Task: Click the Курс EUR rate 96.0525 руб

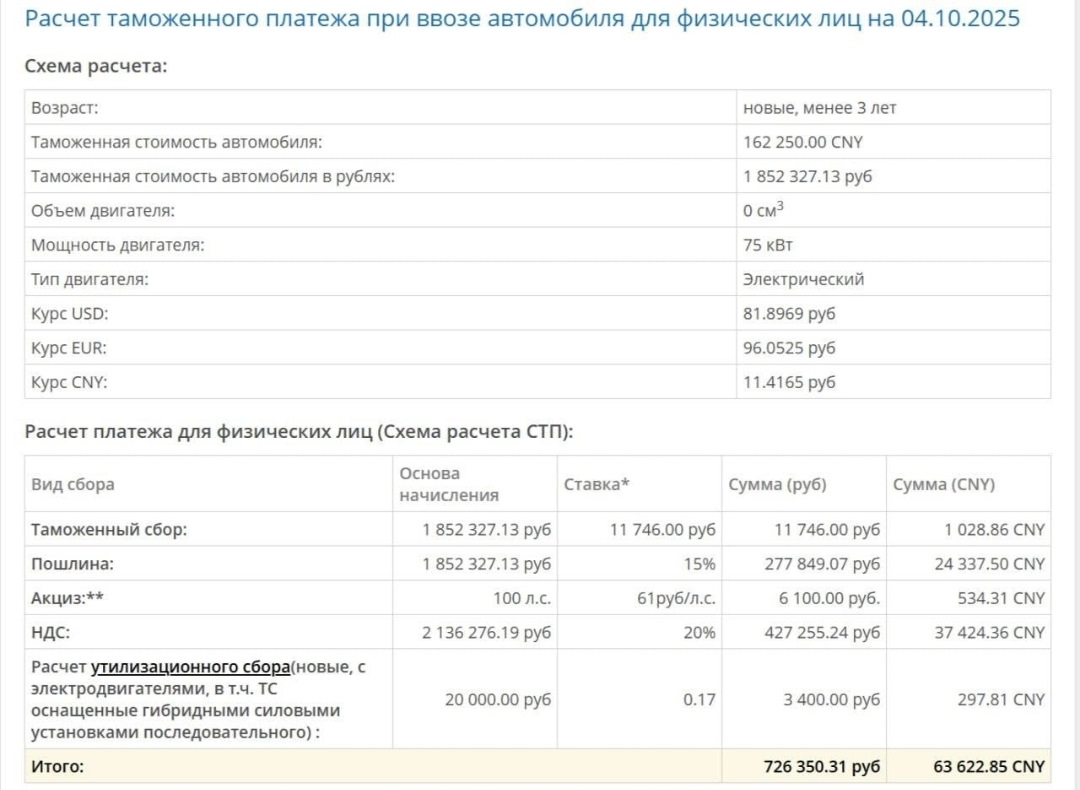Action: 789,348
